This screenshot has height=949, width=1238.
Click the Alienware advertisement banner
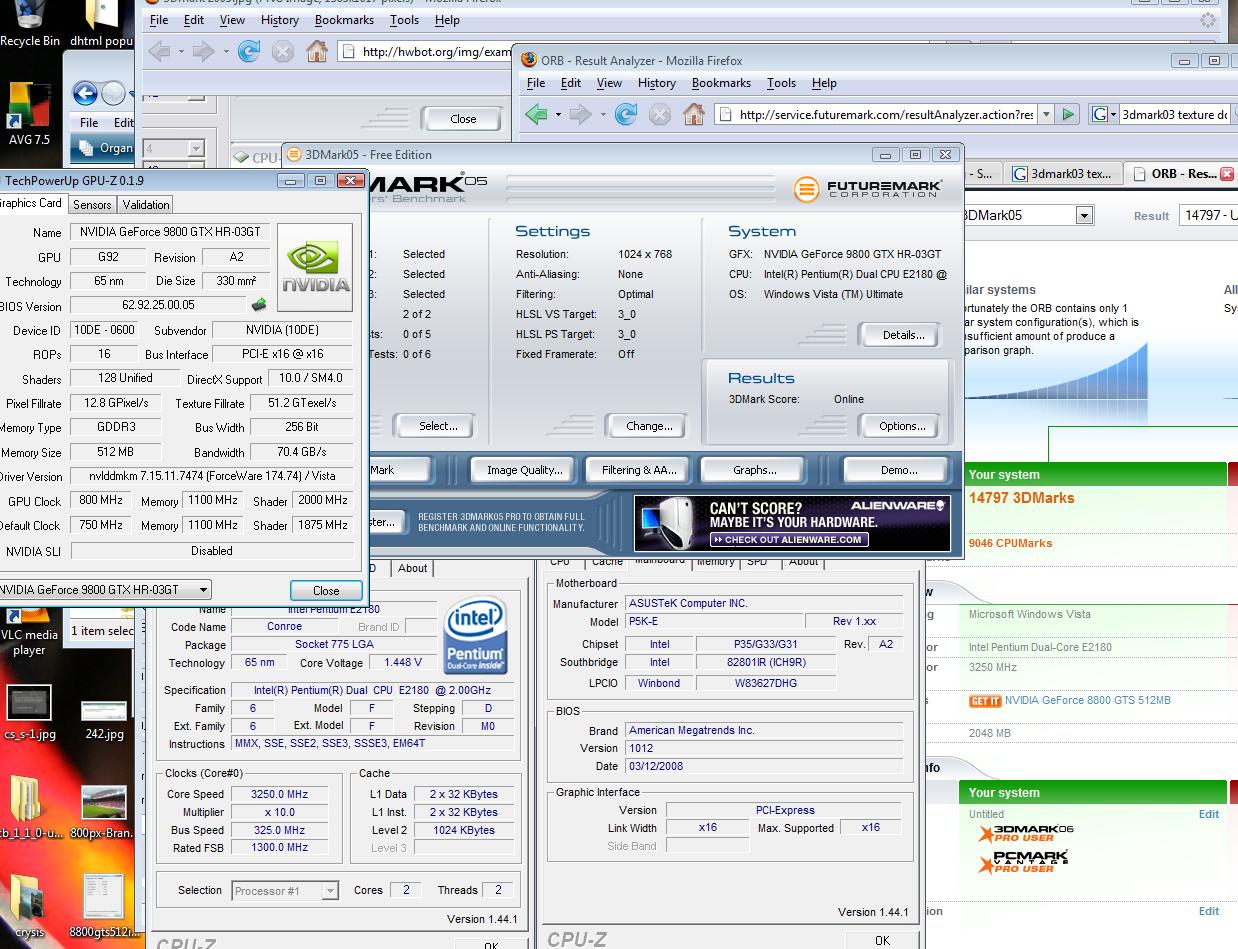pos(791,522)
